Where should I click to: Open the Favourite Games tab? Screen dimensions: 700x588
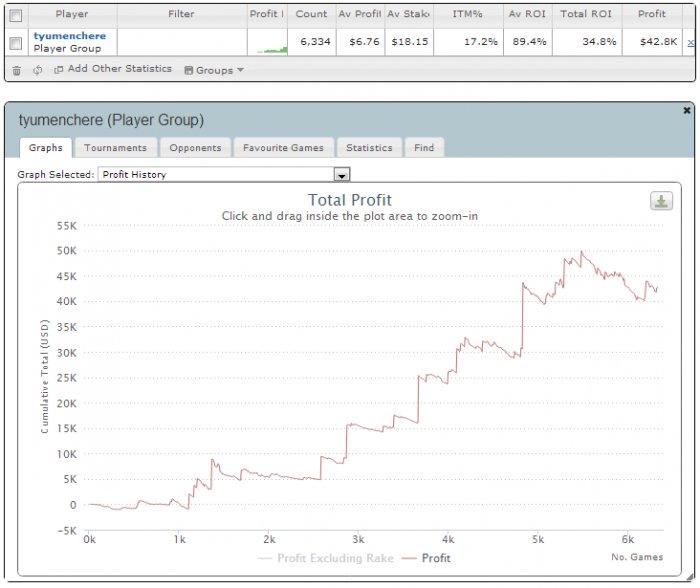click(x=284, y=148)
